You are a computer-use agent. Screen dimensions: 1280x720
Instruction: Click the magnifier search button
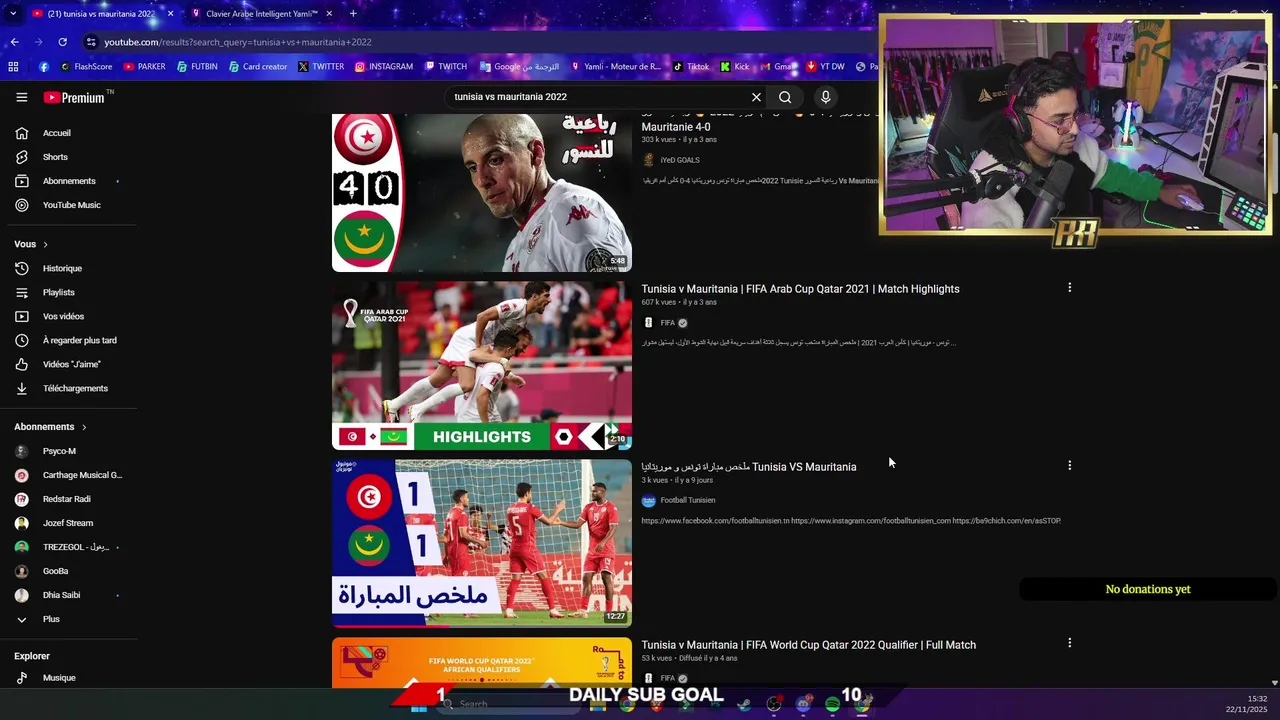click(785, 97)
